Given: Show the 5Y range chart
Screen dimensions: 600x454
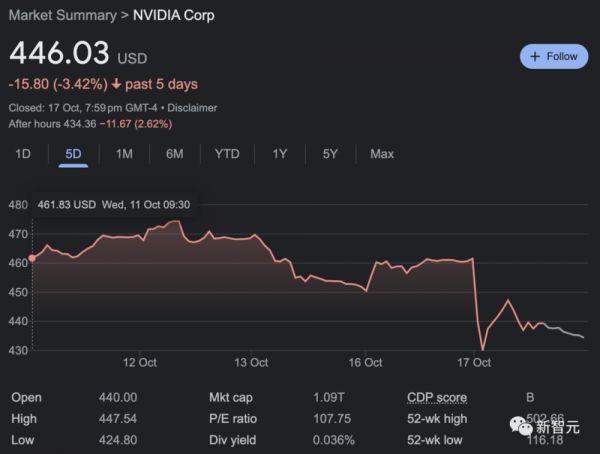Looking at the screenshot, I should pos(330,154).
